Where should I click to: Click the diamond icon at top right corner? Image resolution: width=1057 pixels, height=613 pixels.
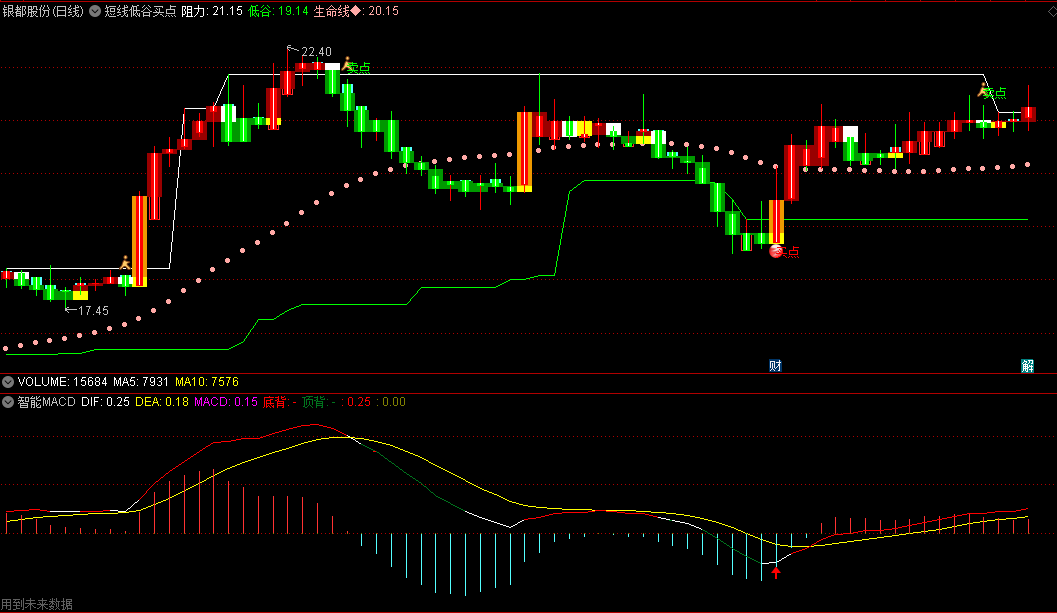[1052, 11]
